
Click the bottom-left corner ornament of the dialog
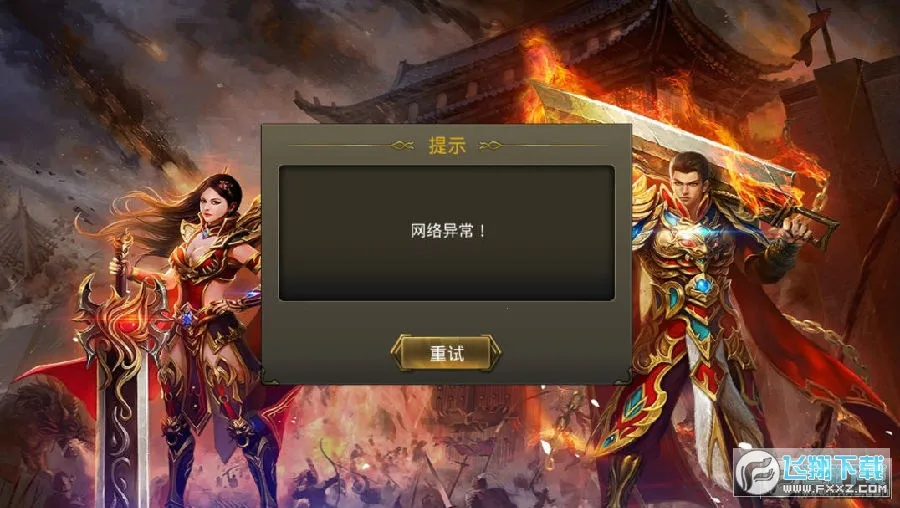click(269, 378)
